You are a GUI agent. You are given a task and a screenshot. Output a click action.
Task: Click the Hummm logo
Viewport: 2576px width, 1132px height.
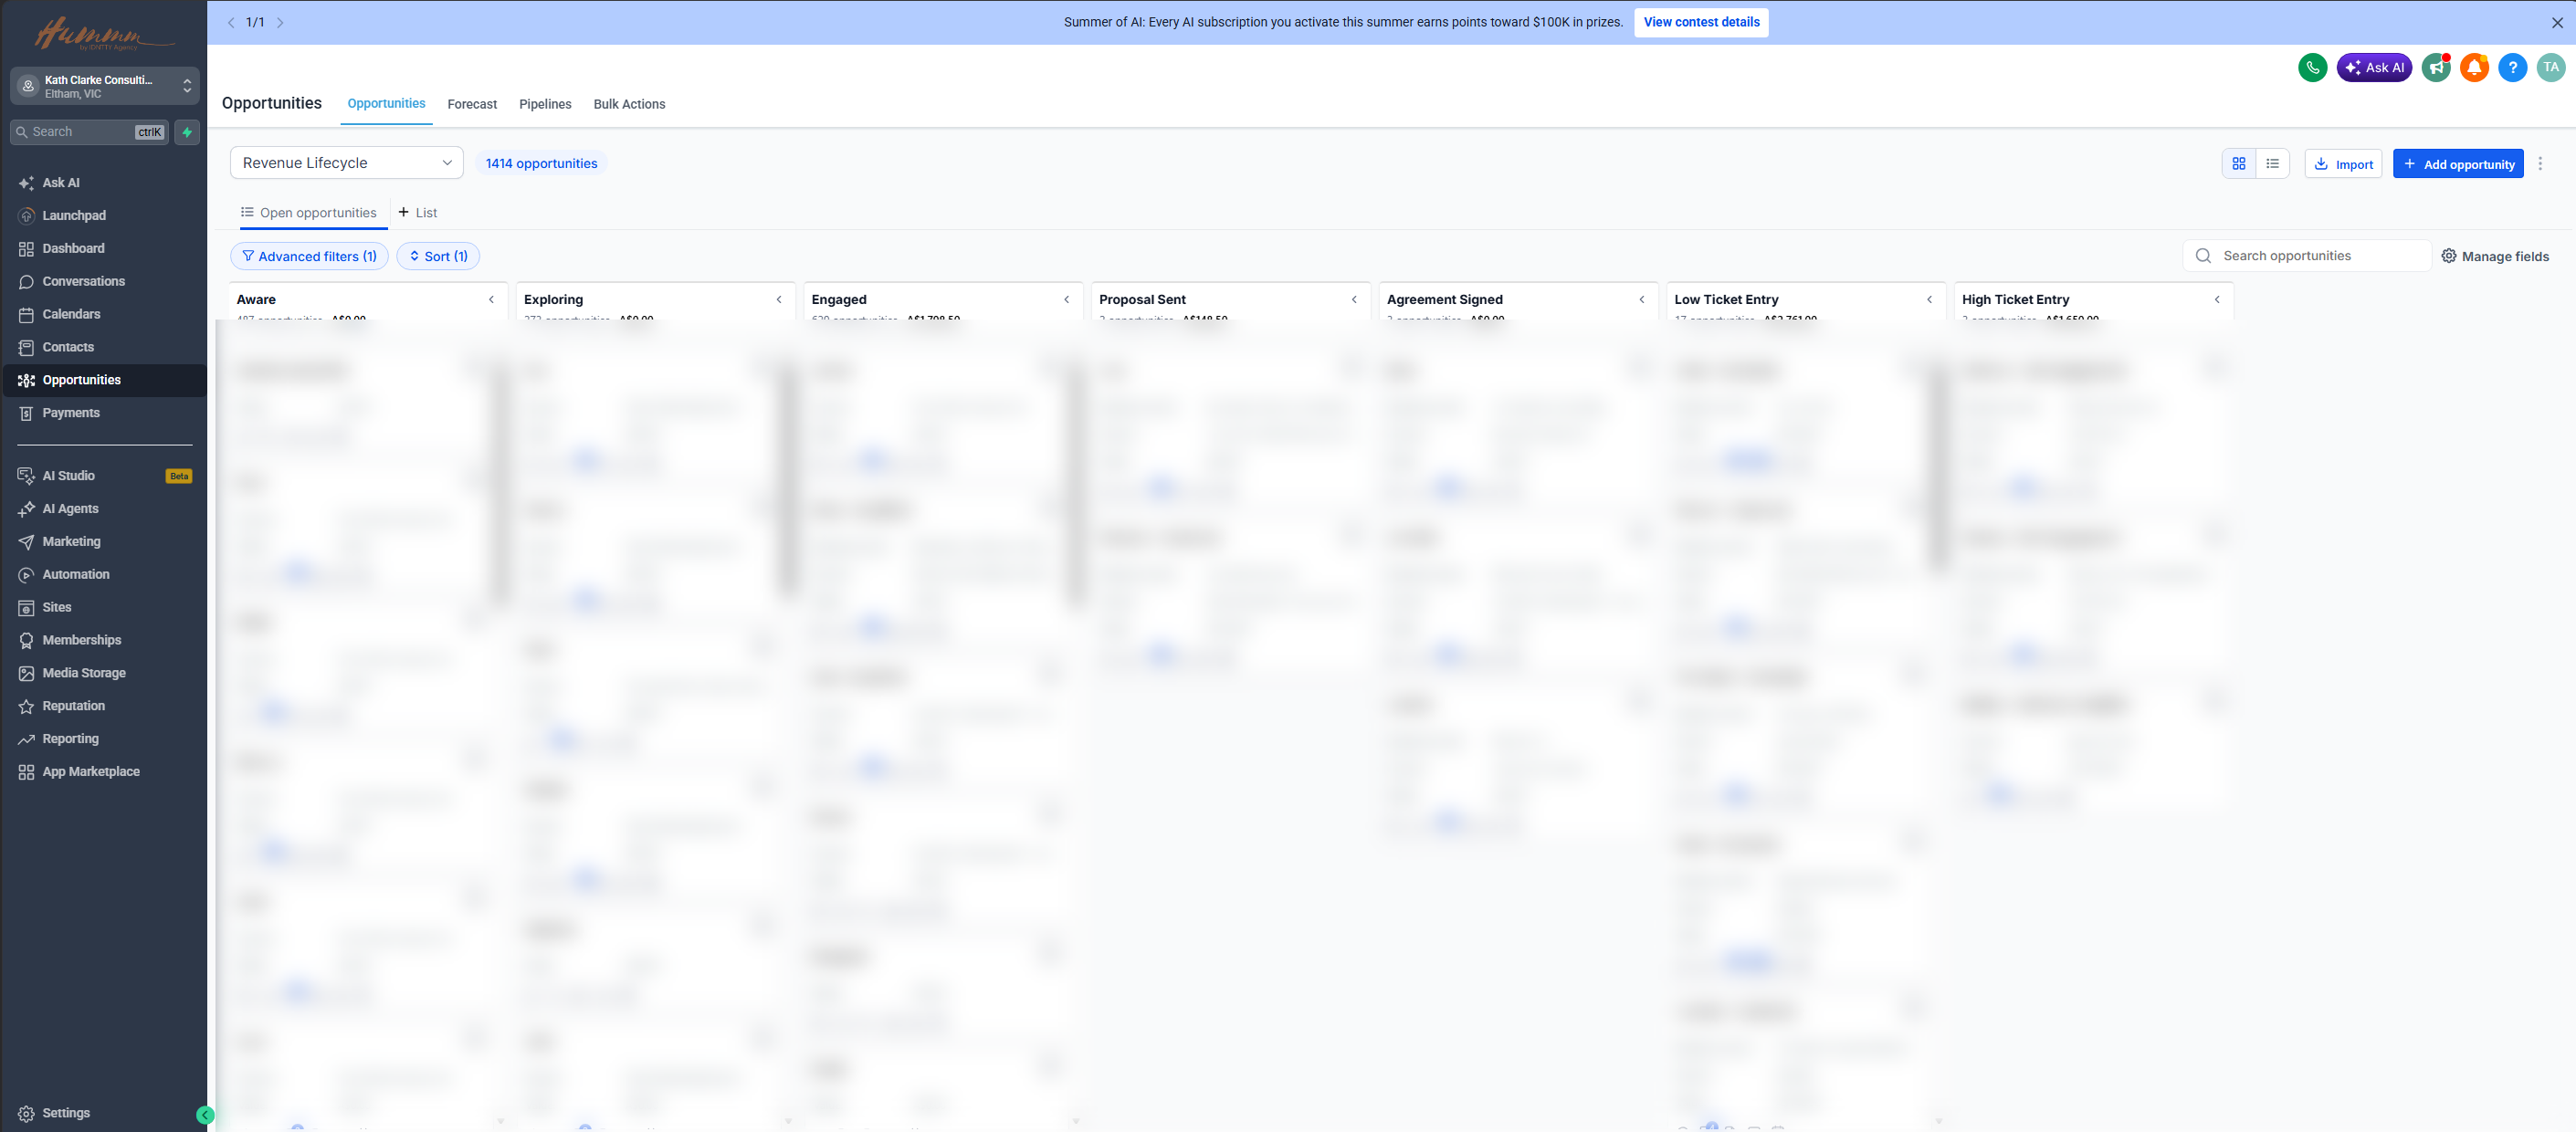[102, 33]
